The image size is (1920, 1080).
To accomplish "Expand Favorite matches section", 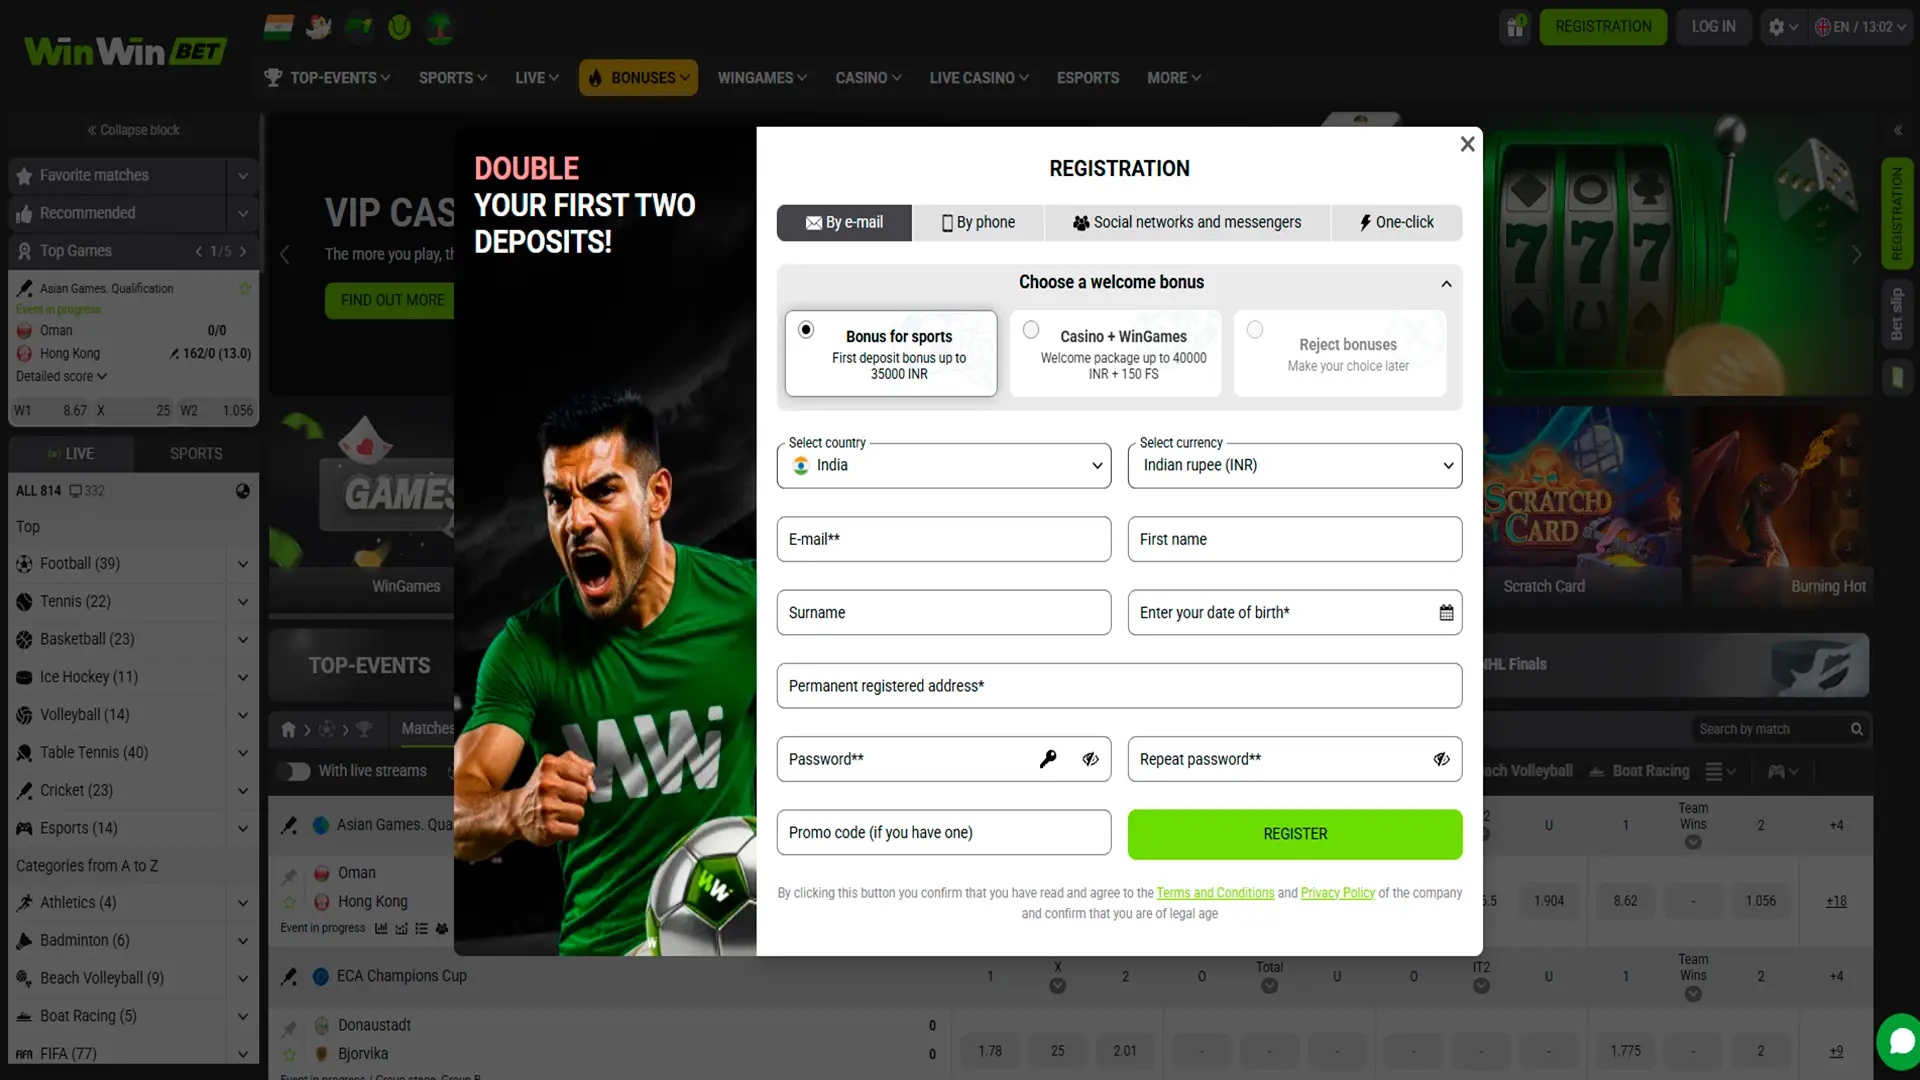I will (x=242, y=176).
